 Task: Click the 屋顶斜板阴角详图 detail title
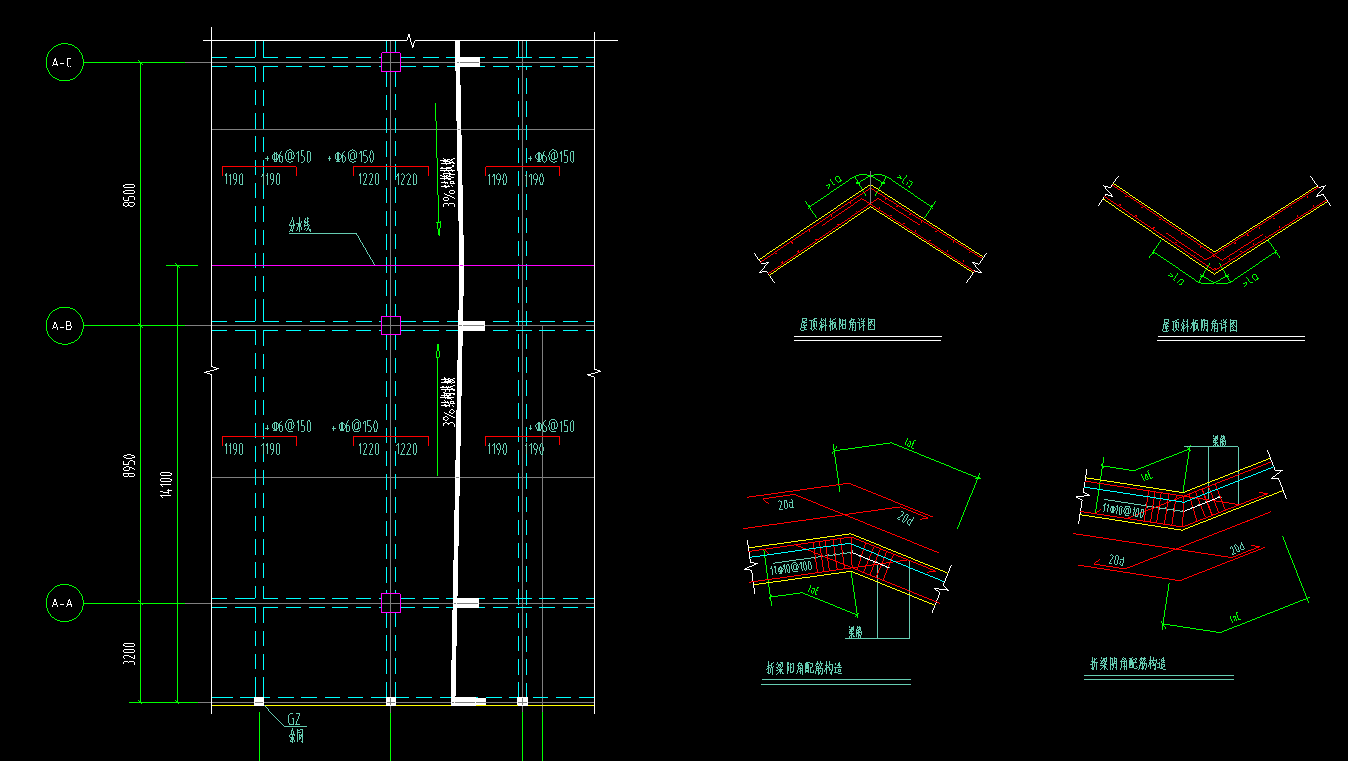(1200, 326)
